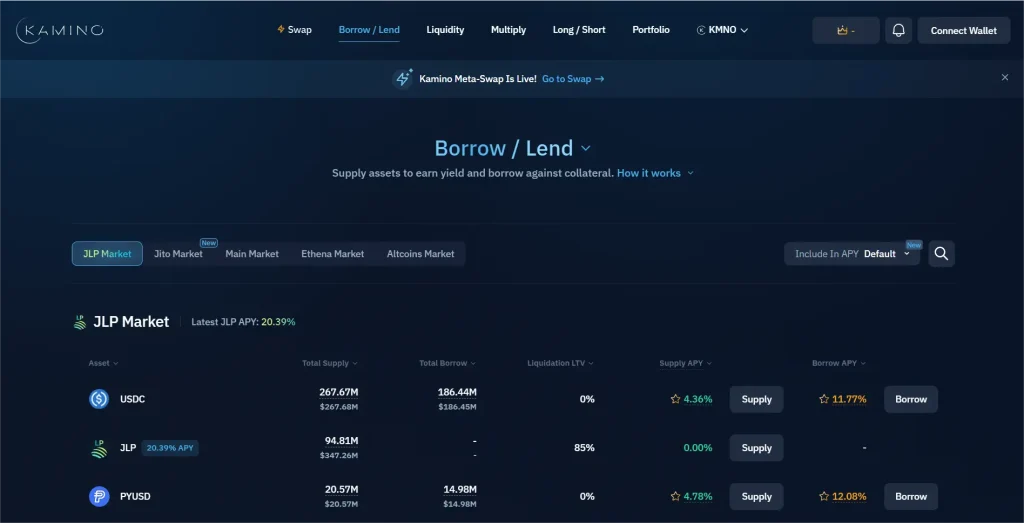Open Long / Short page
The width and height of the screenshot is (1024, 523).
pos(579,30)
